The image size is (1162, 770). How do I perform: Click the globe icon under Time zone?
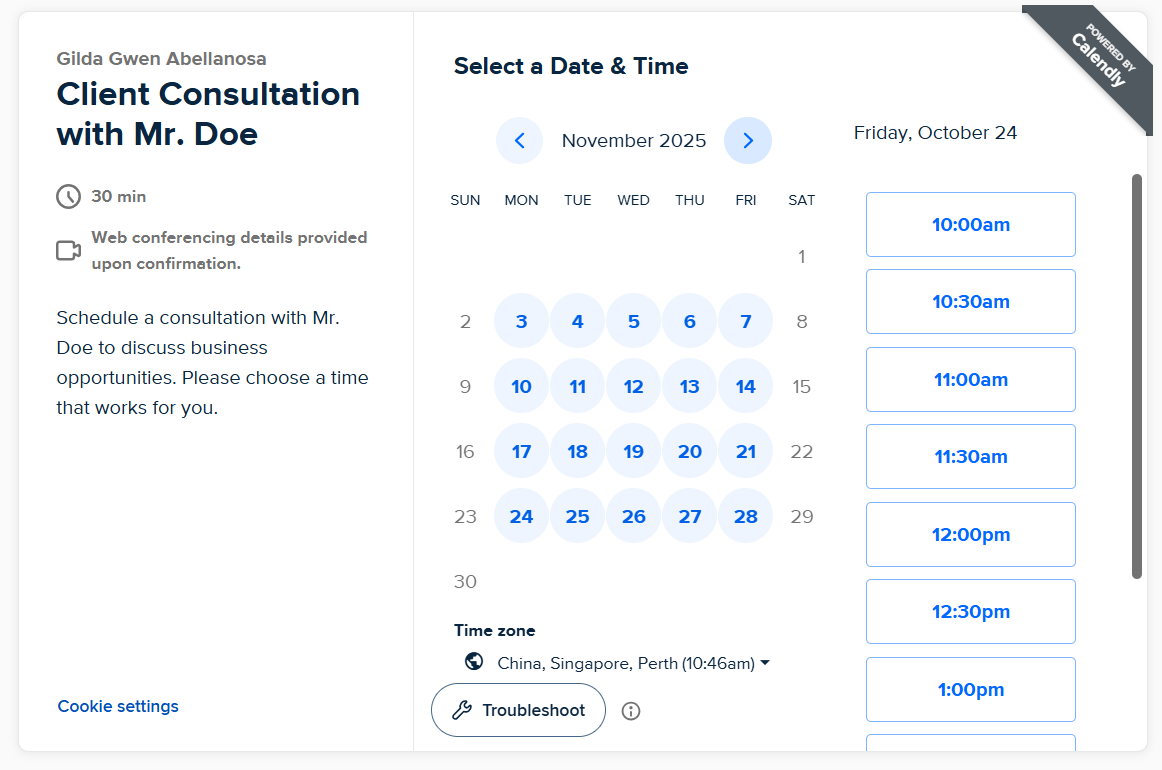474,662
